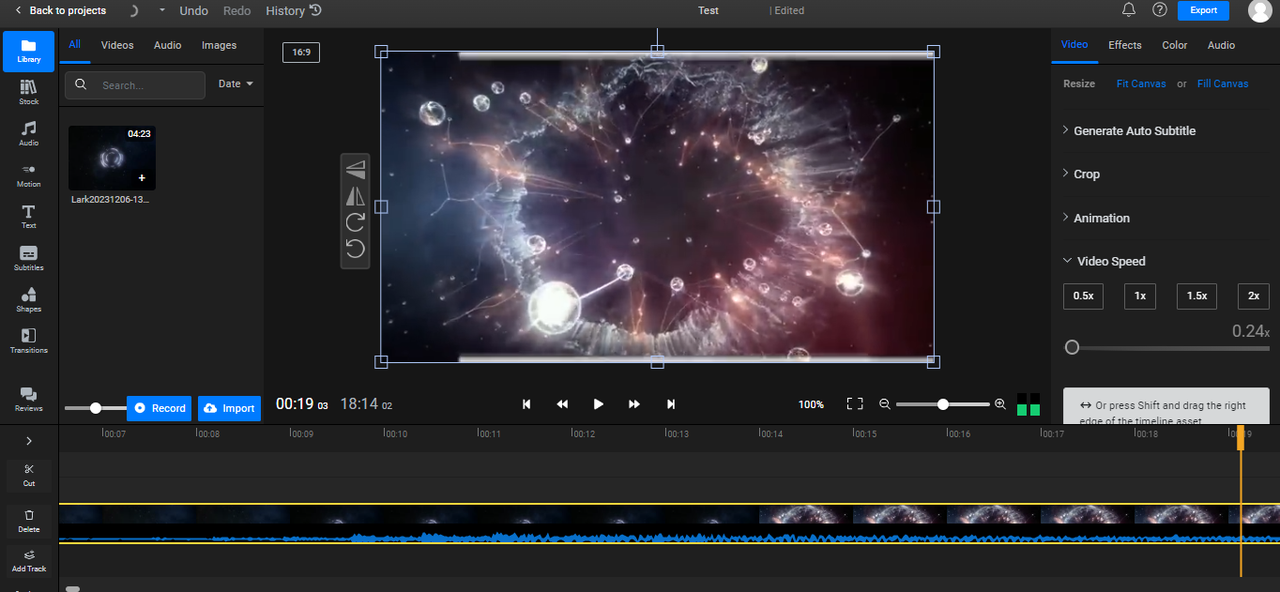Select the 0.5x speed preset

click(1083, 296)
